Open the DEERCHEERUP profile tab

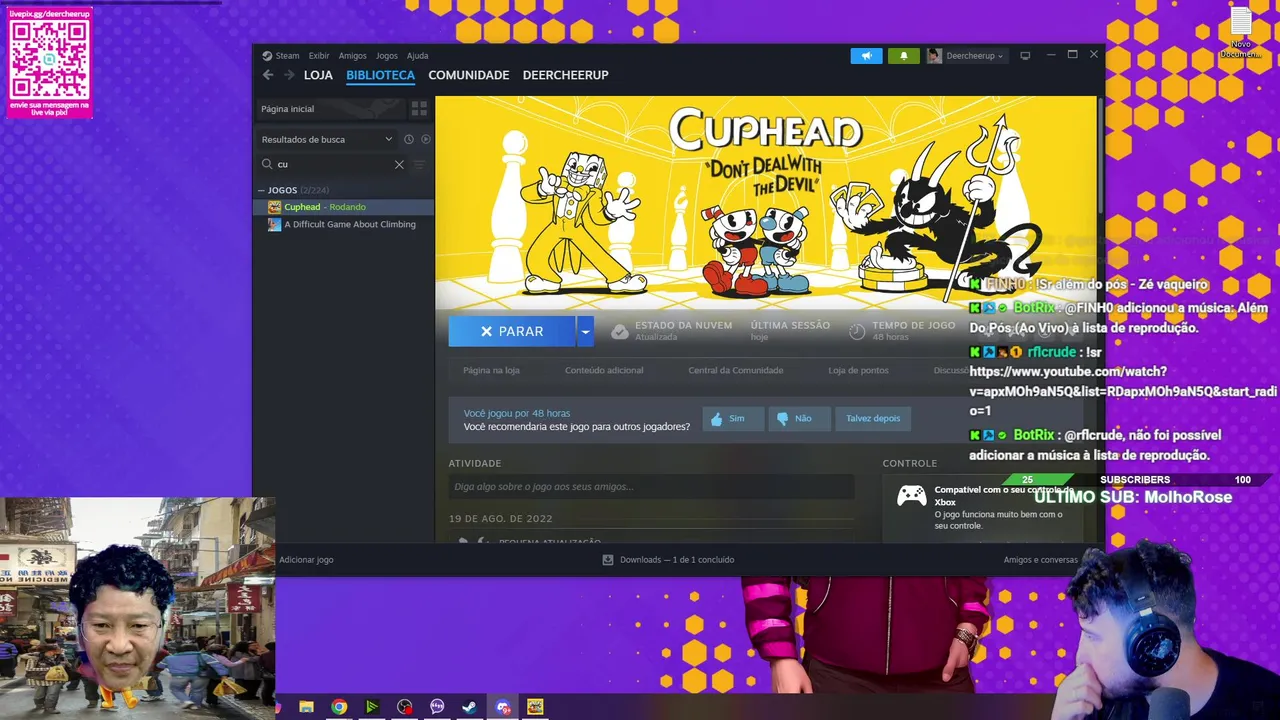(x=565, y=75)
